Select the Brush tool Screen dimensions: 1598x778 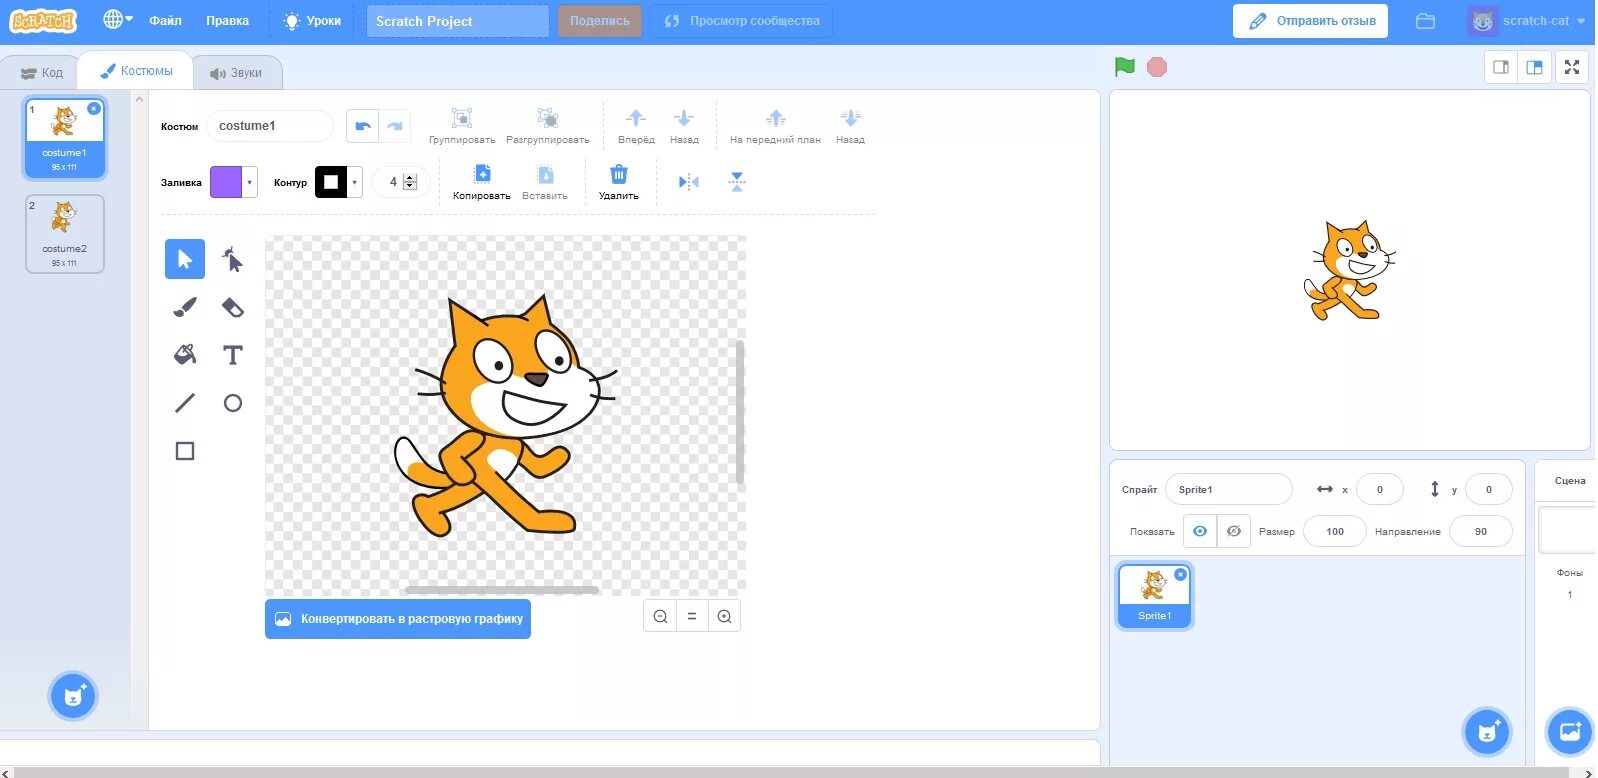(x=185, y=307)
